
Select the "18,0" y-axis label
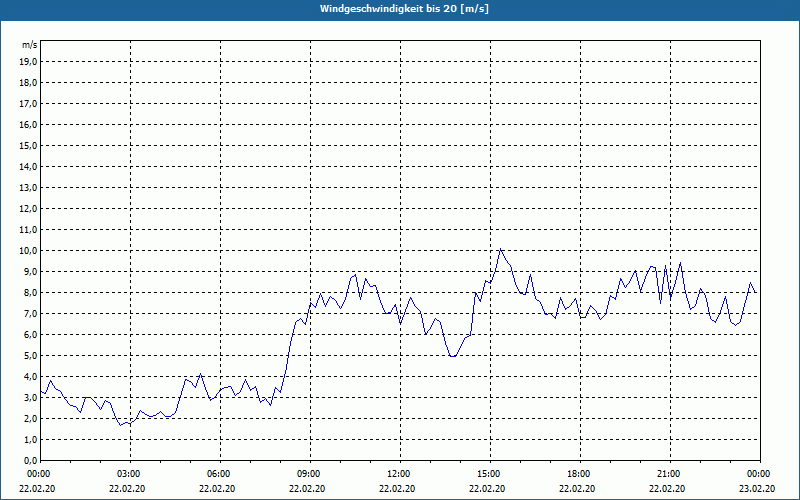coord(28,83)
